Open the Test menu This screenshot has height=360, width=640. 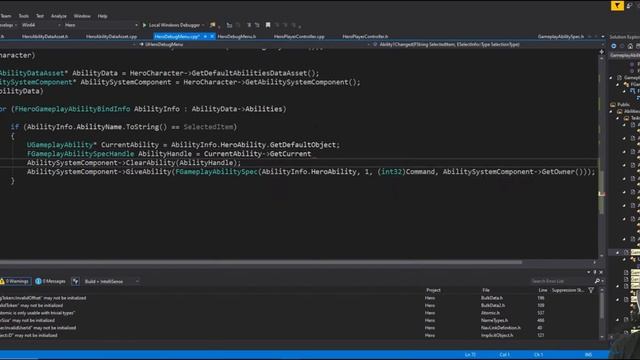coord(40,16)
